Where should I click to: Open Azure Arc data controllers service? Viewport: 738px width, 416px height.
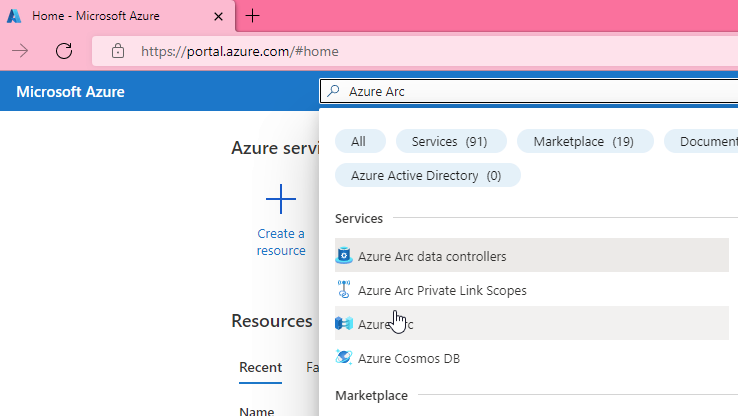pyautogui.click(x=532, y=255)
